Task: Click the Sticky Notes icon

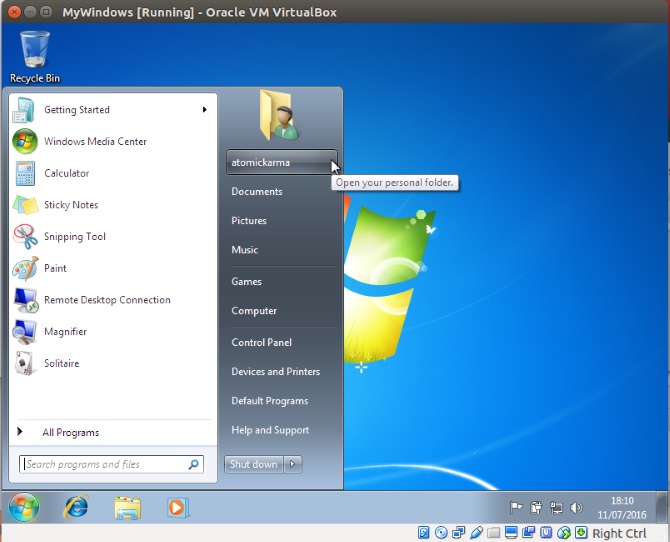Action: pos(25,205)
